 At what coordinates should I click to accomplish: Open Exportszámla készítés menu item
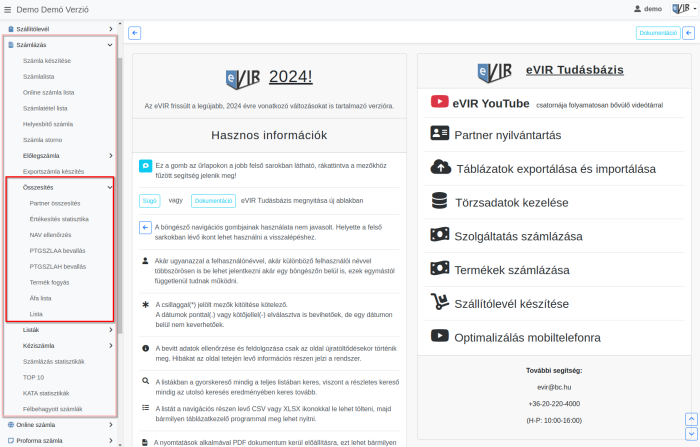pyautogui.click(x=54, y=171)
